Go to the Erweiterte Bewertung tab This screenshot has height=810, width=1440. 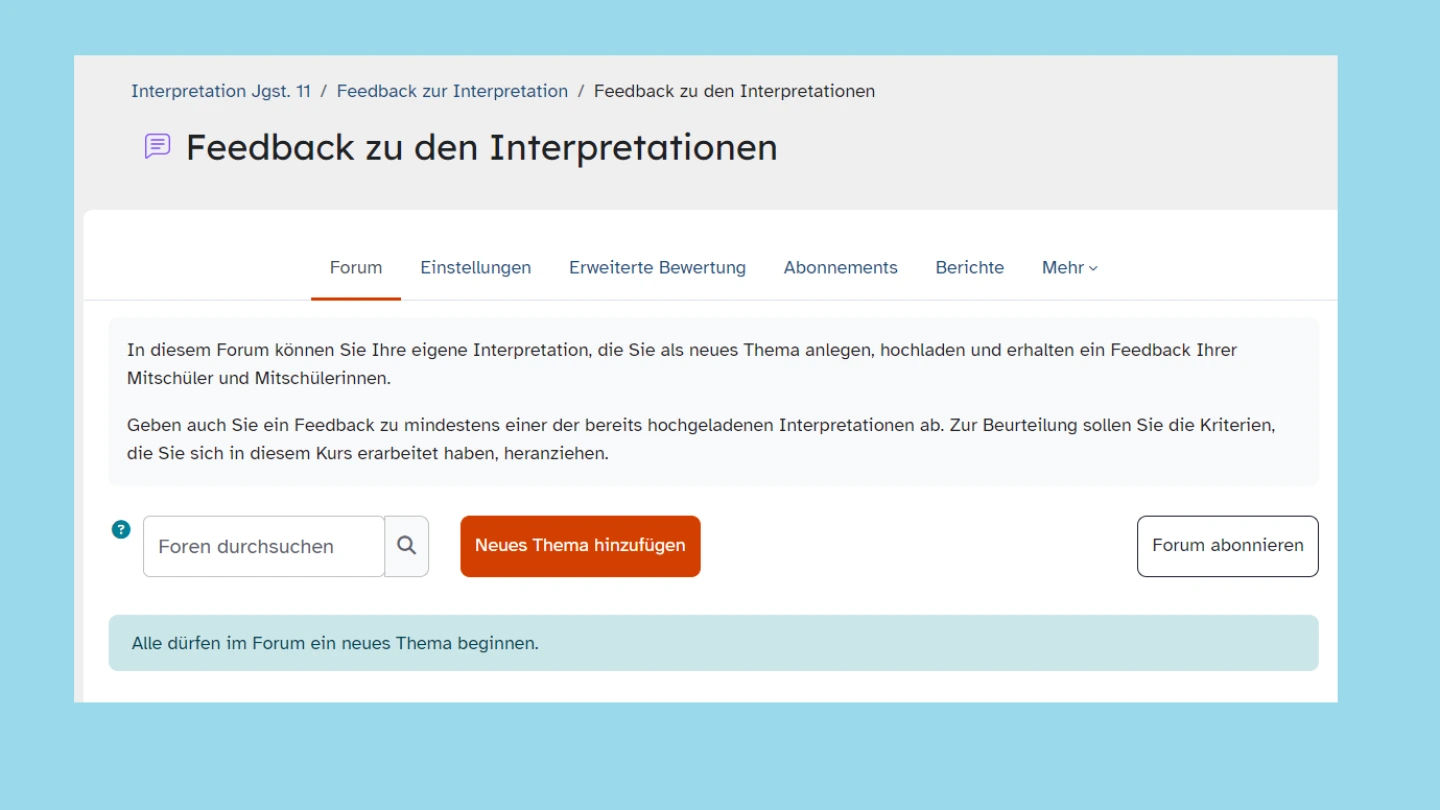tap(657, 268)
